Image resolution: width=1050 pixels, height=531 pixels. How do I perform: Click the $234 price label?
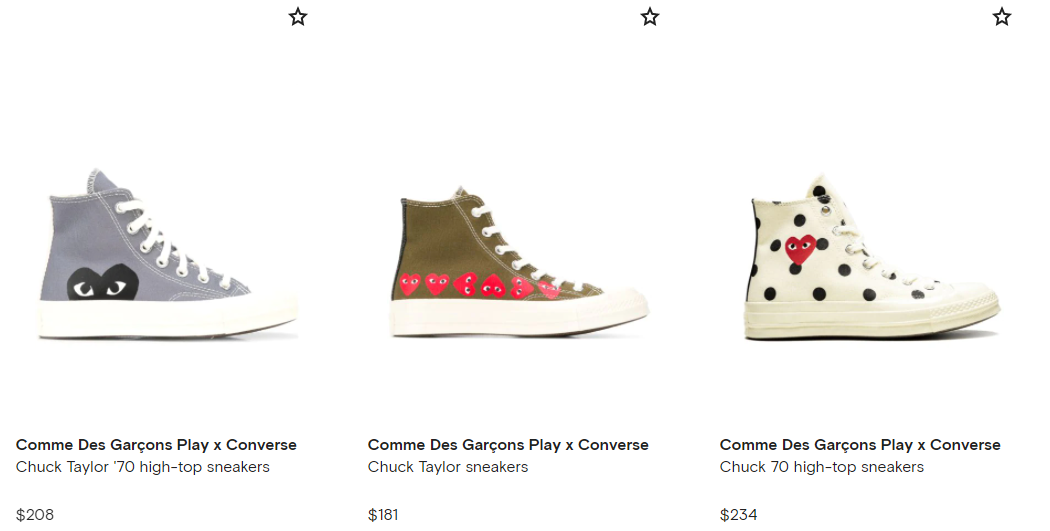point(739,515)
